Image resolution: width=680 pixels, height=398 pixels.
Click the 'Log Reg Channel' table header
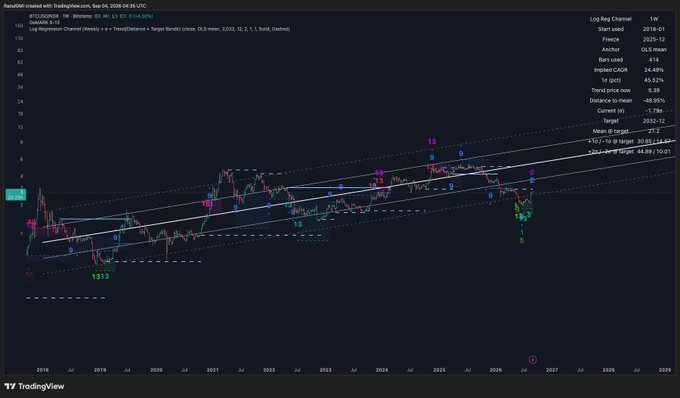pyautogui.click(x=611, y=19)
